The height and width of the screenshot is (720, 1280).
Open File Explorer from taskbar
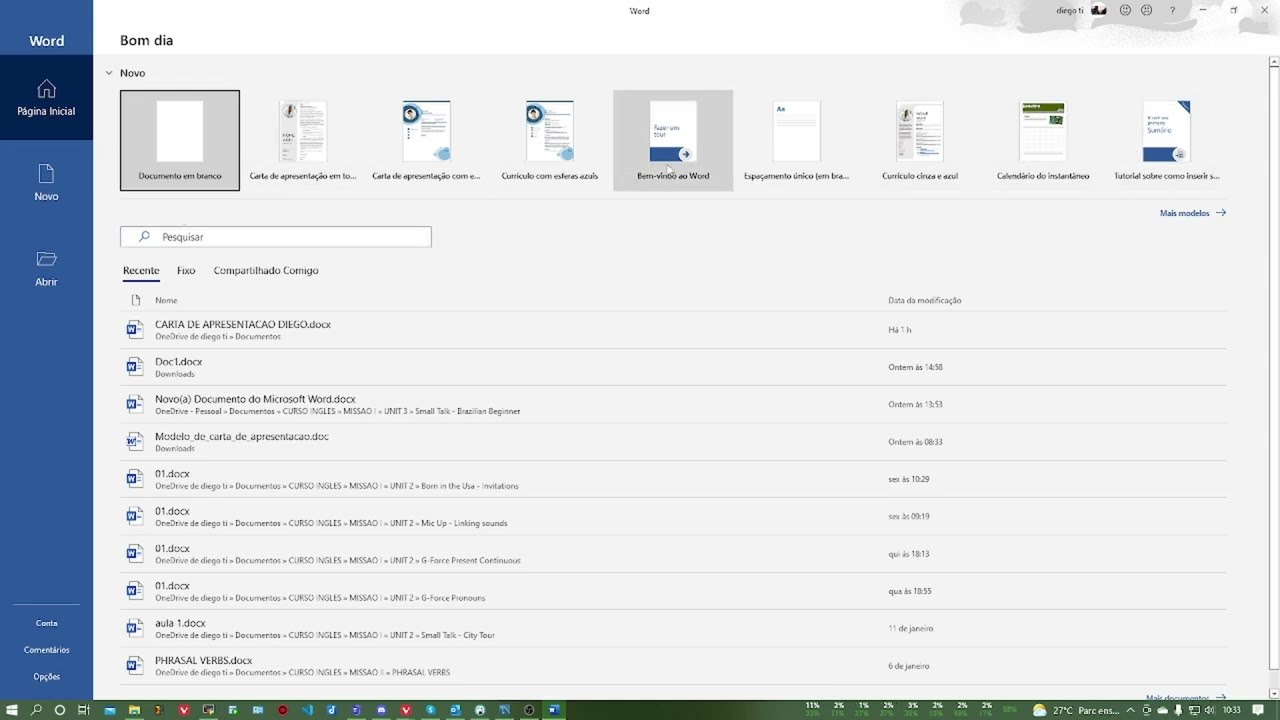[134, 710]
